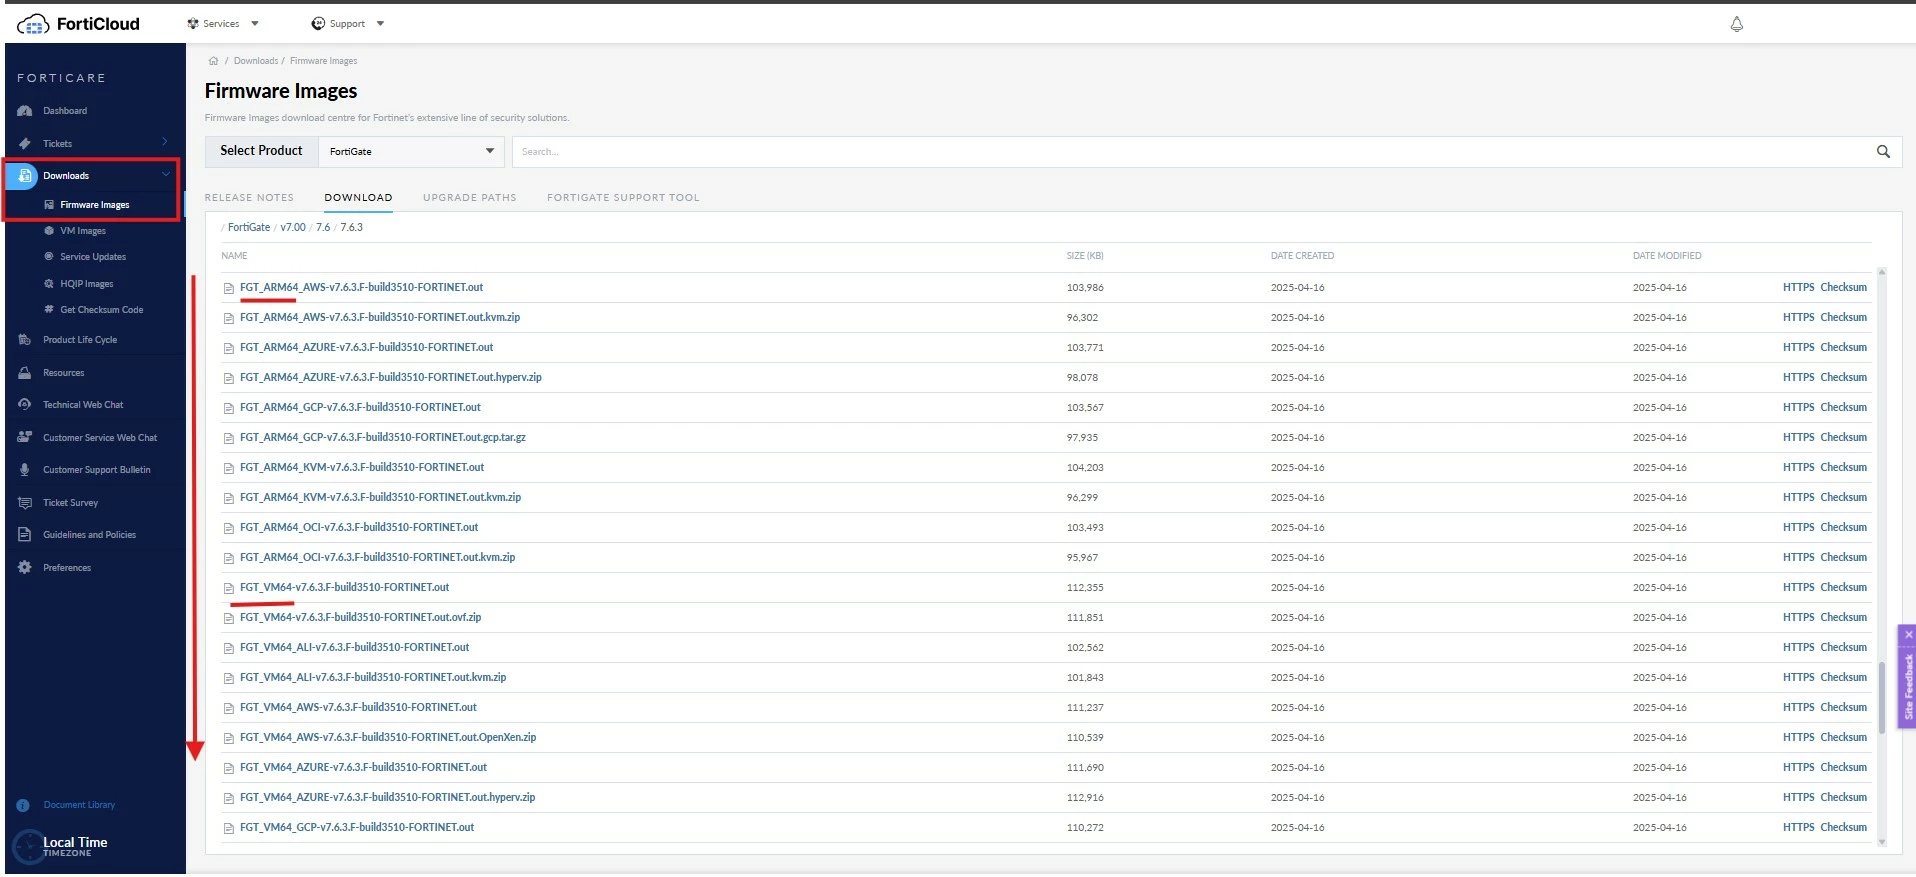Screen dimensions: 1916x877
Task: Click in the firmware search field
Action: 1190,152
